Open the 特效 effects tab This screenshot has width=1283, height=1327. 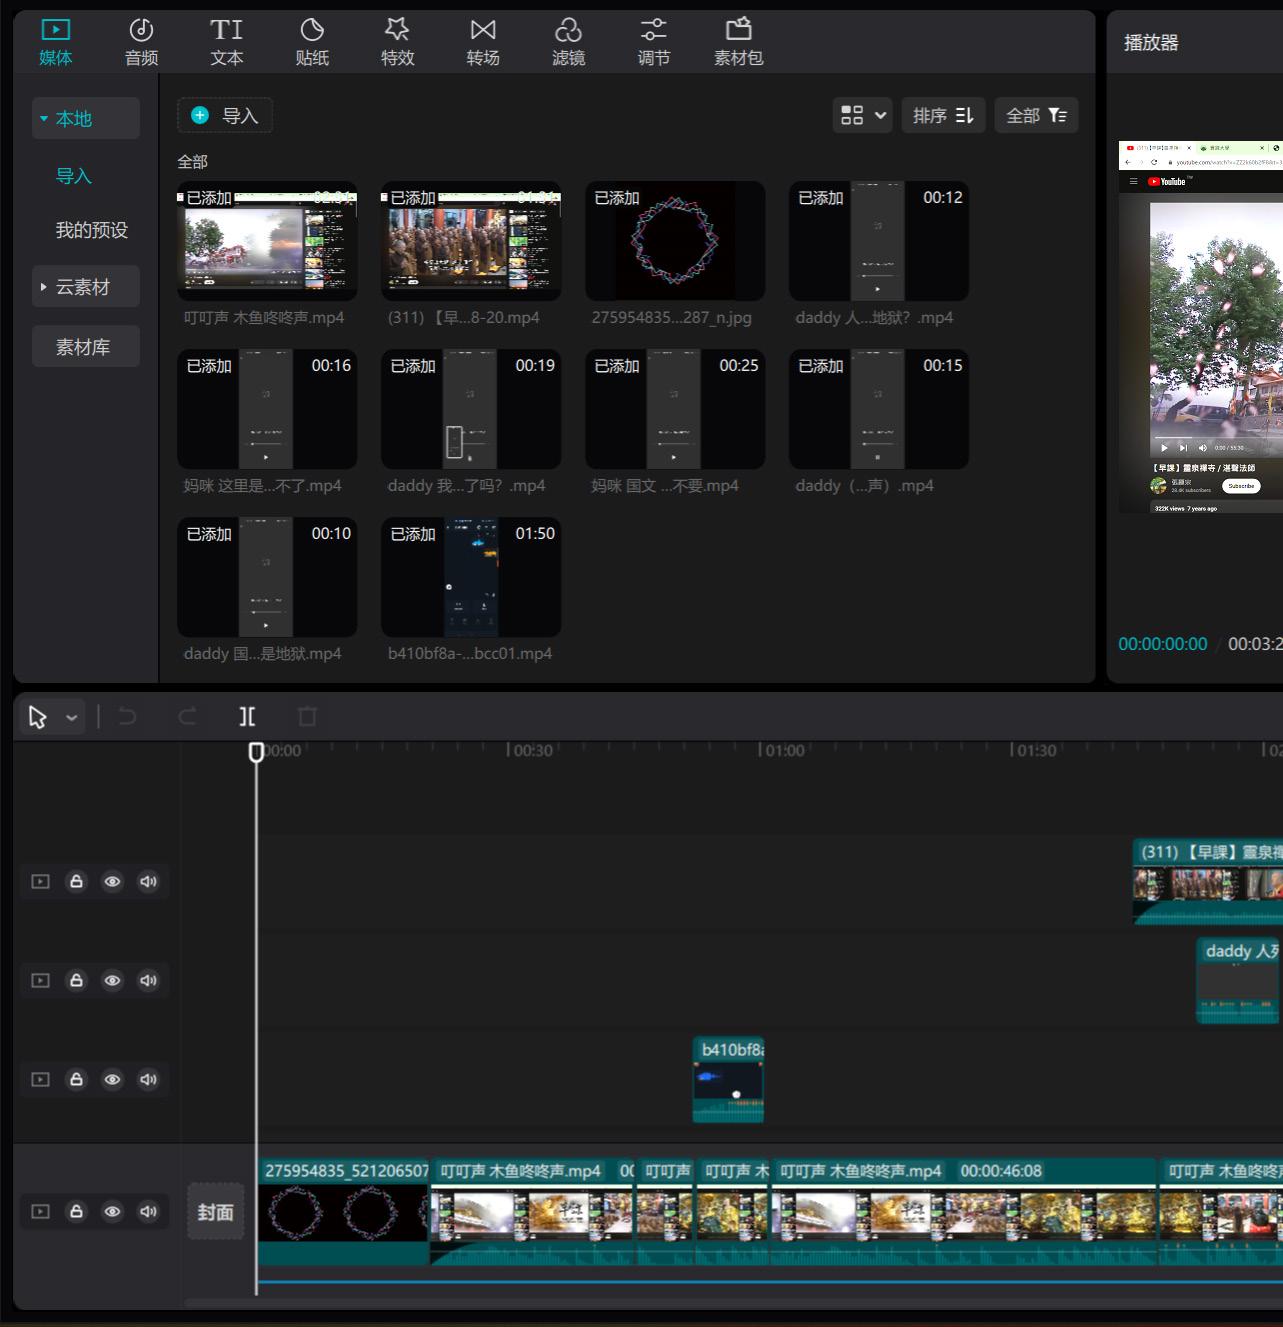397,43
